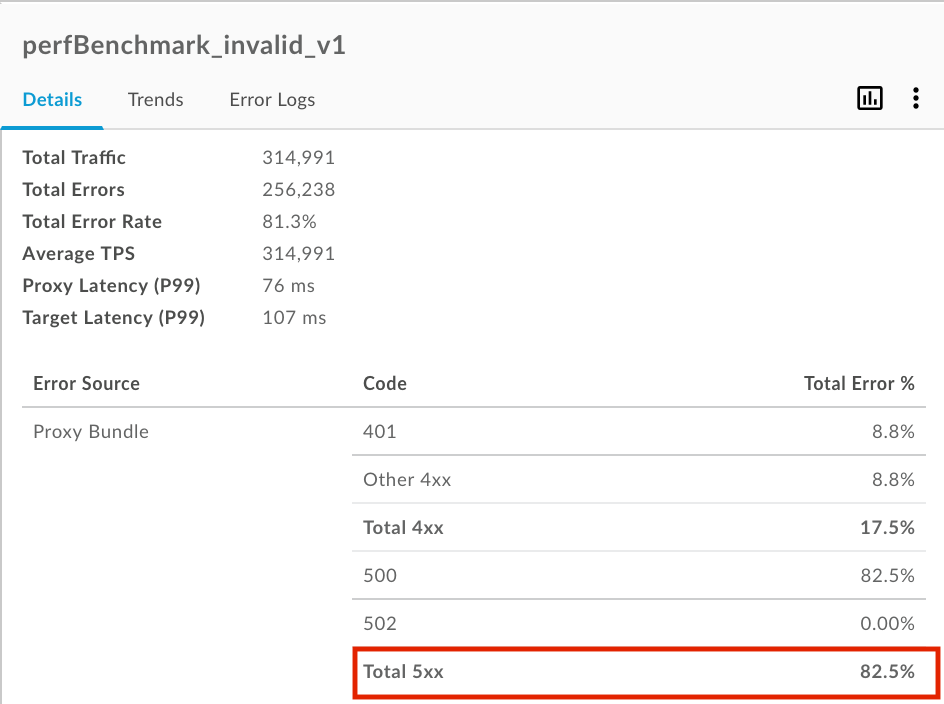The height and width of the screenshot is (704, 944).
Task: Click the Total Error Rate value 81.3%
Action: coord(289,222)
